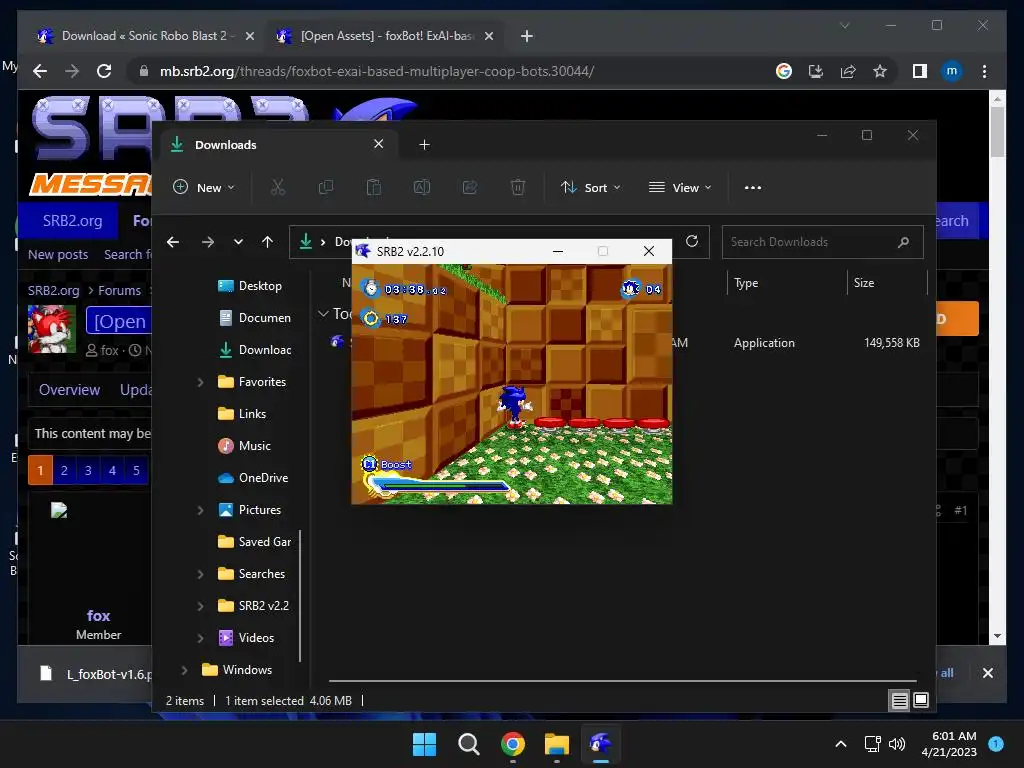Switch to the Download « Sonic Robo Blast 2 tab
Image resolution: width=1024 pixels, height=768 pixels.
[146, 36]
